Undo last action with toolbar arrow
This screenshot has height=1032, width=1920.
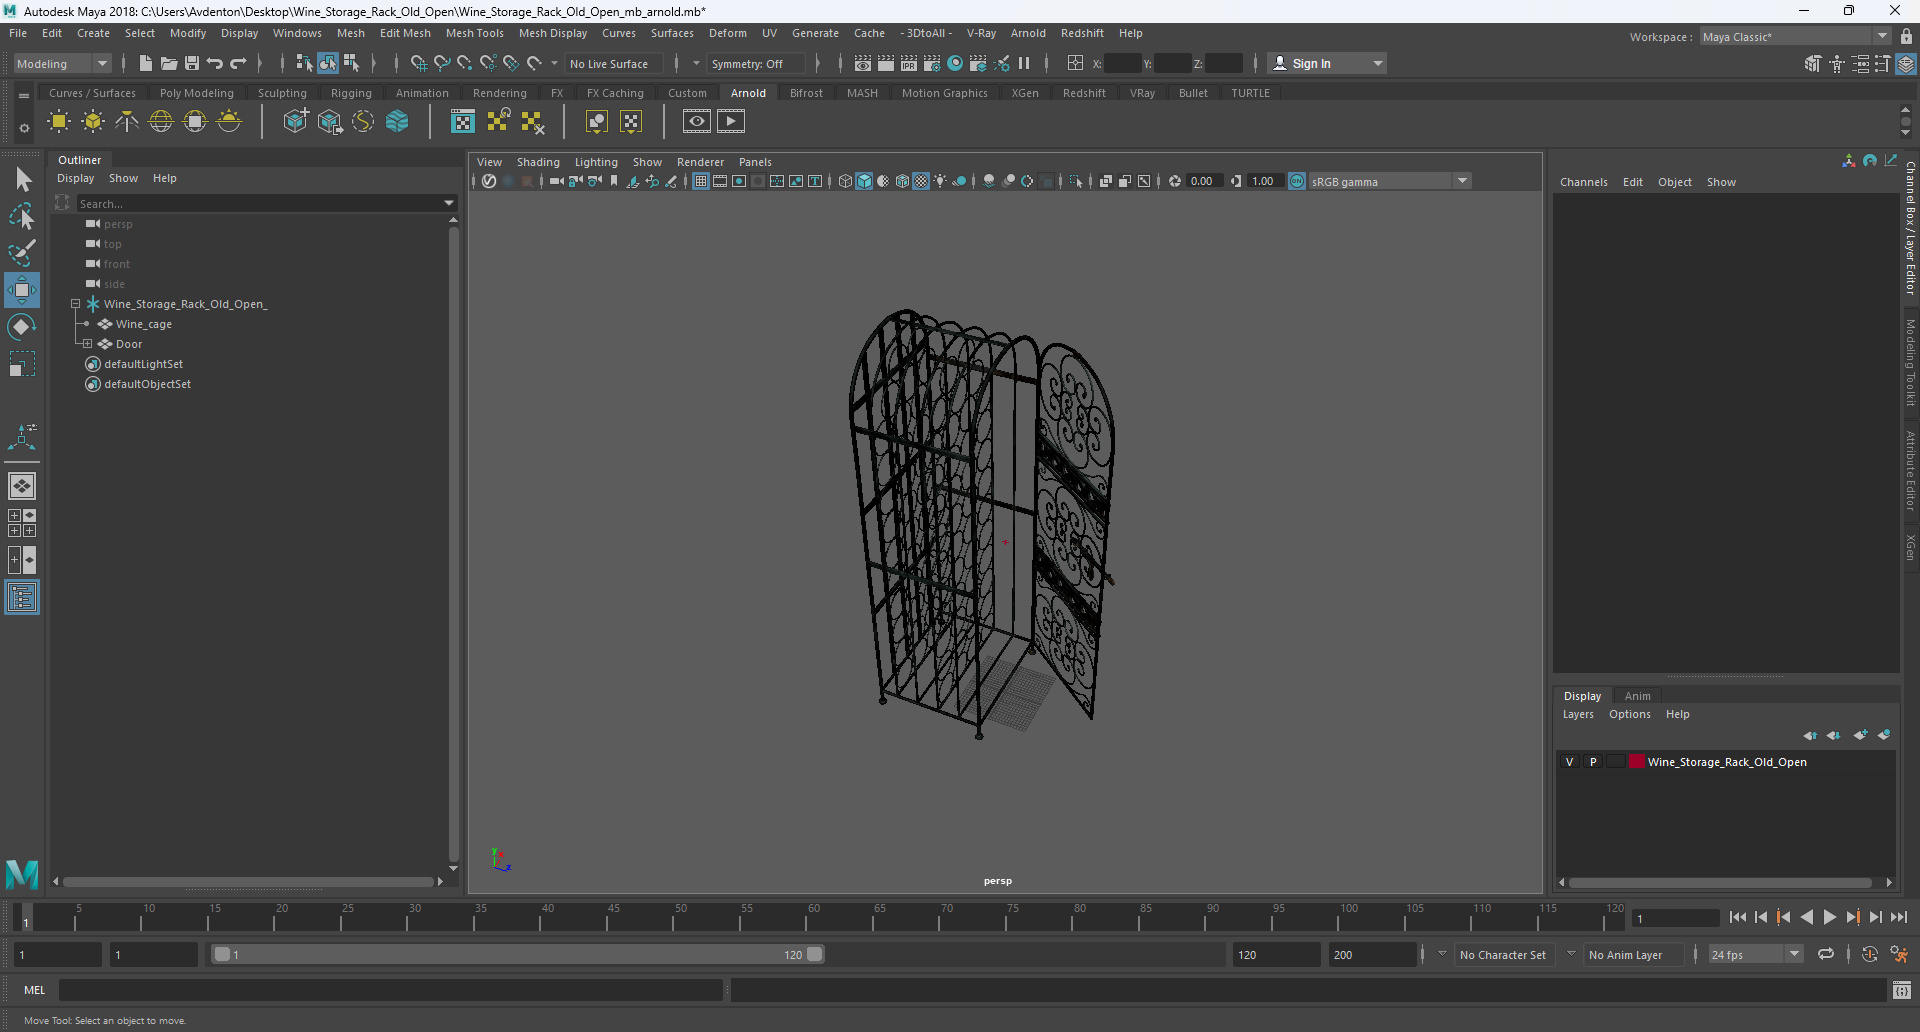pyautogui.click(x=215, y=63)
